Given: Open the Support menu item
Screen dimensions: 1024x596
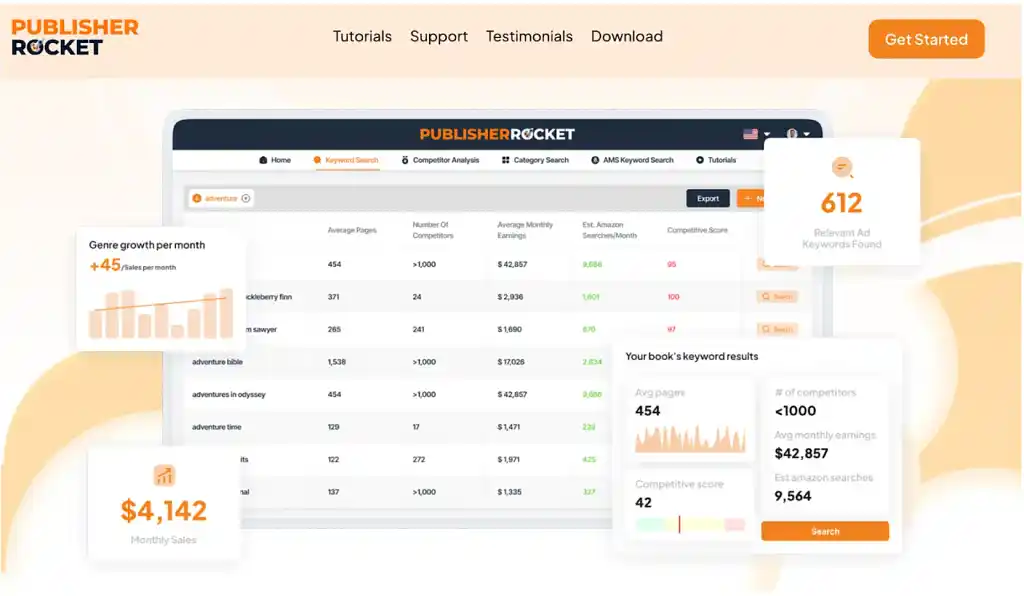Looking at the screenshot, I should pyautogui.click(x=438, y=36).
